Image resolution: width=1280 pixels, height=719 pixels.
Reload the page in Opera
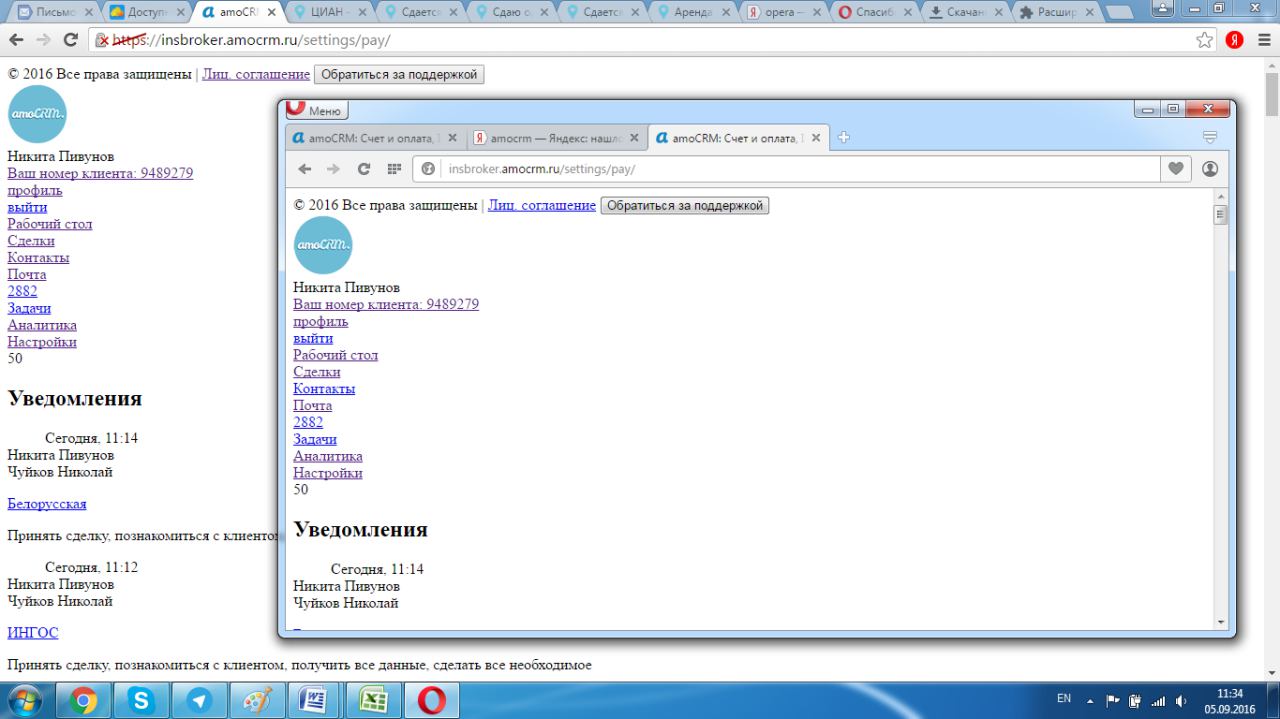click(364, 169)
